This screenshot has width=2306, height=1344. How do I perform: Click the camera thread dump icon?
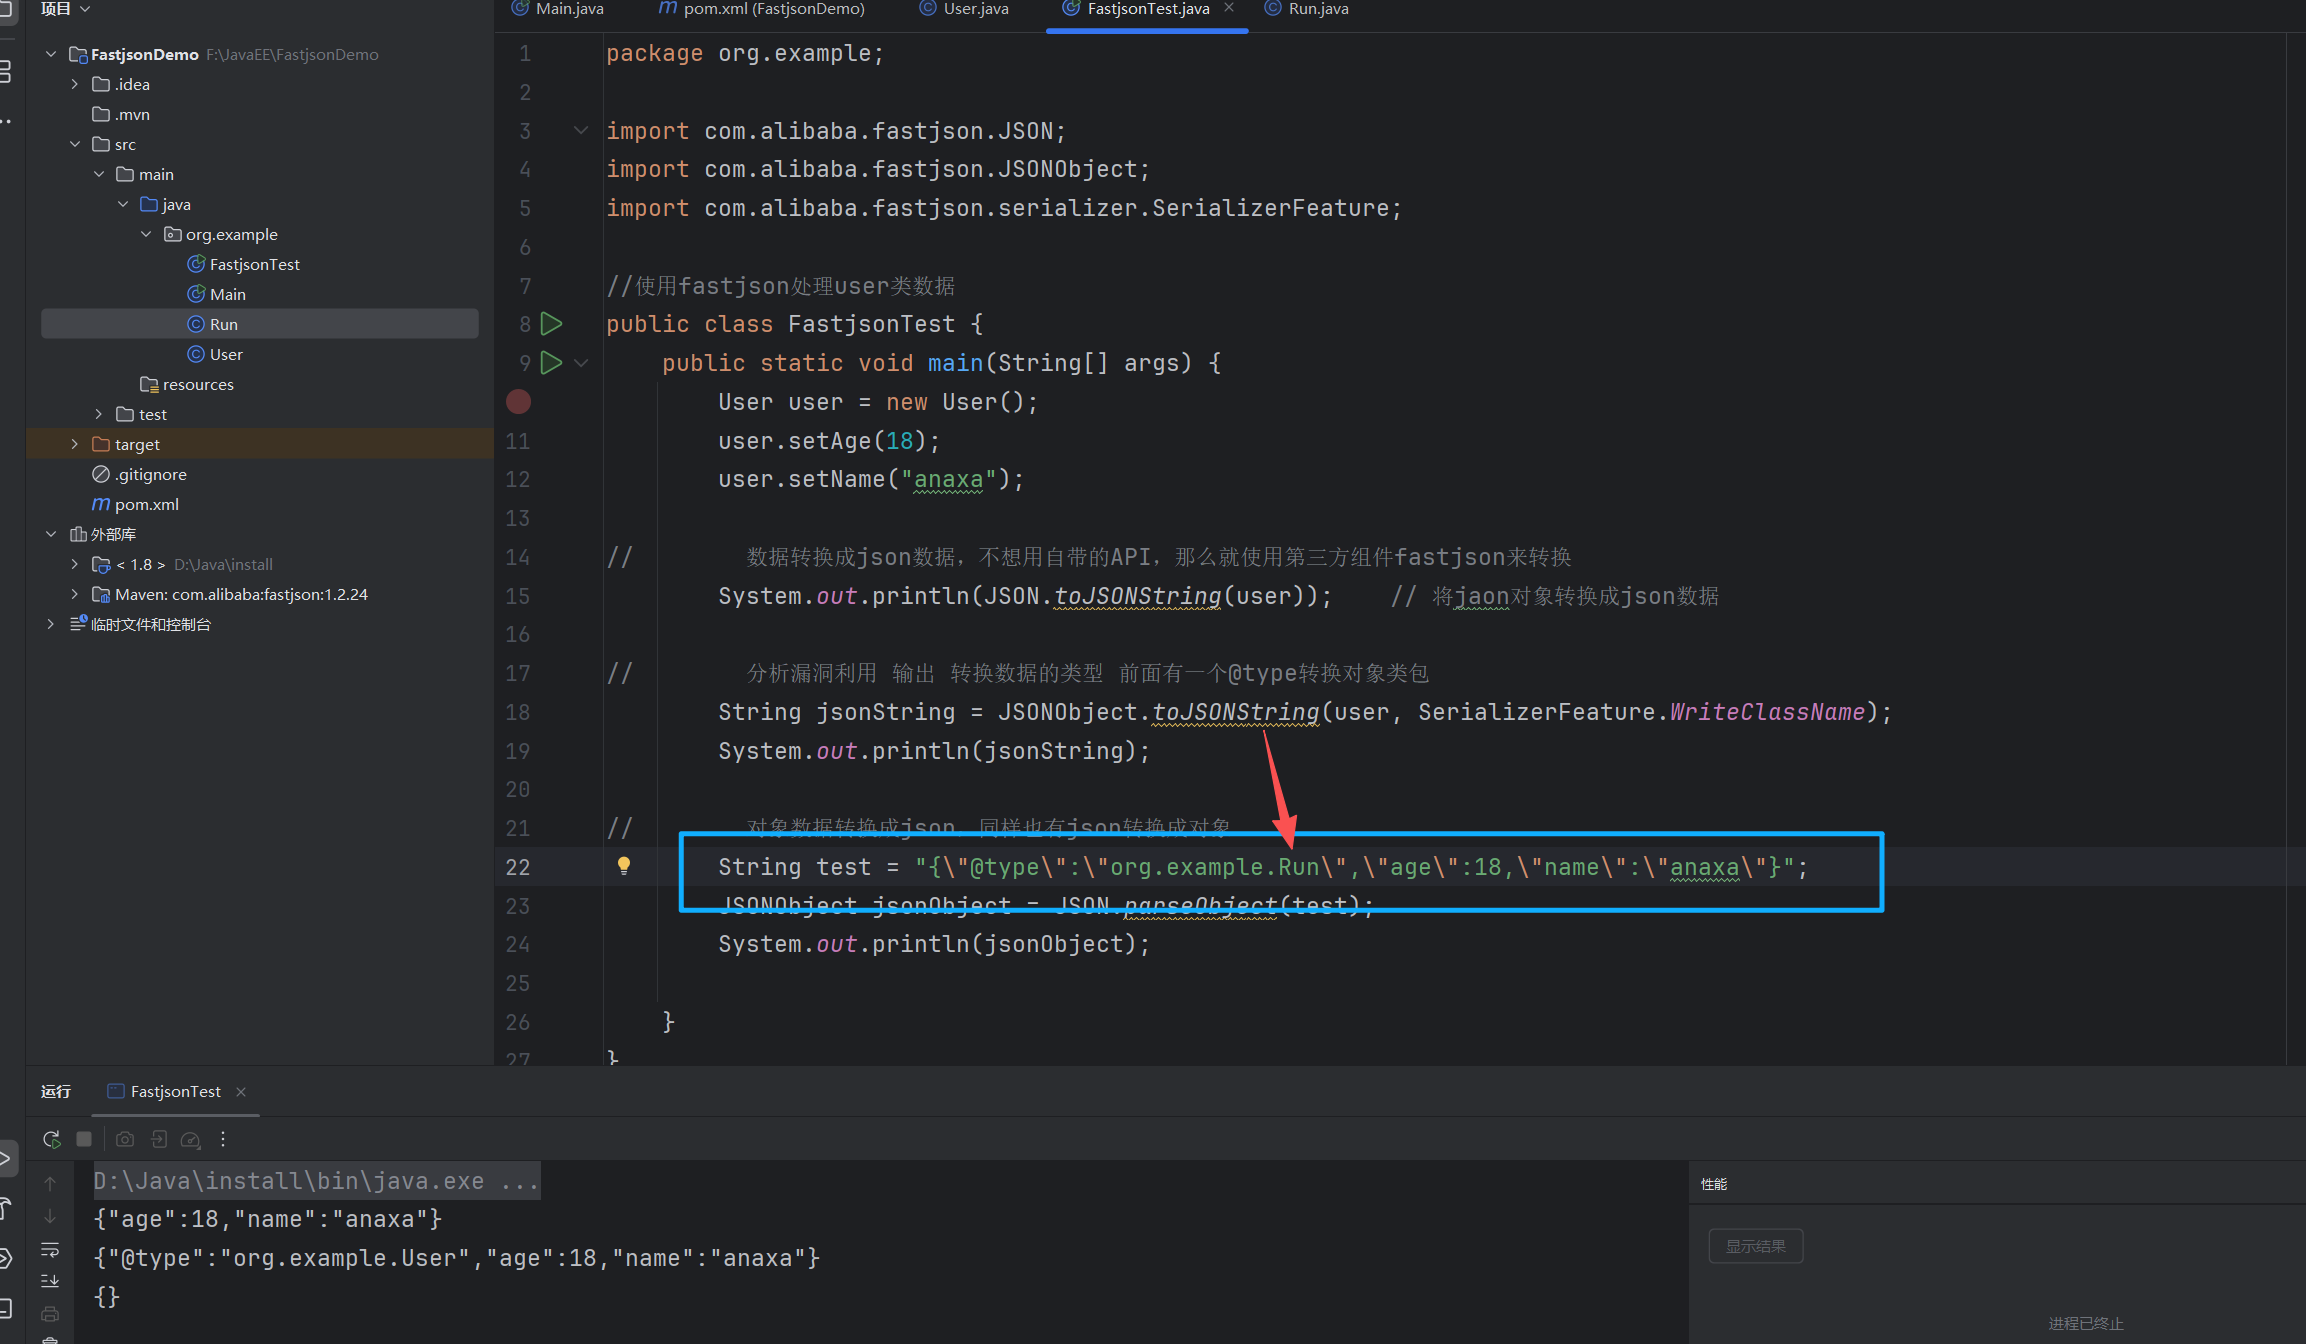[x=125, y=1139]
